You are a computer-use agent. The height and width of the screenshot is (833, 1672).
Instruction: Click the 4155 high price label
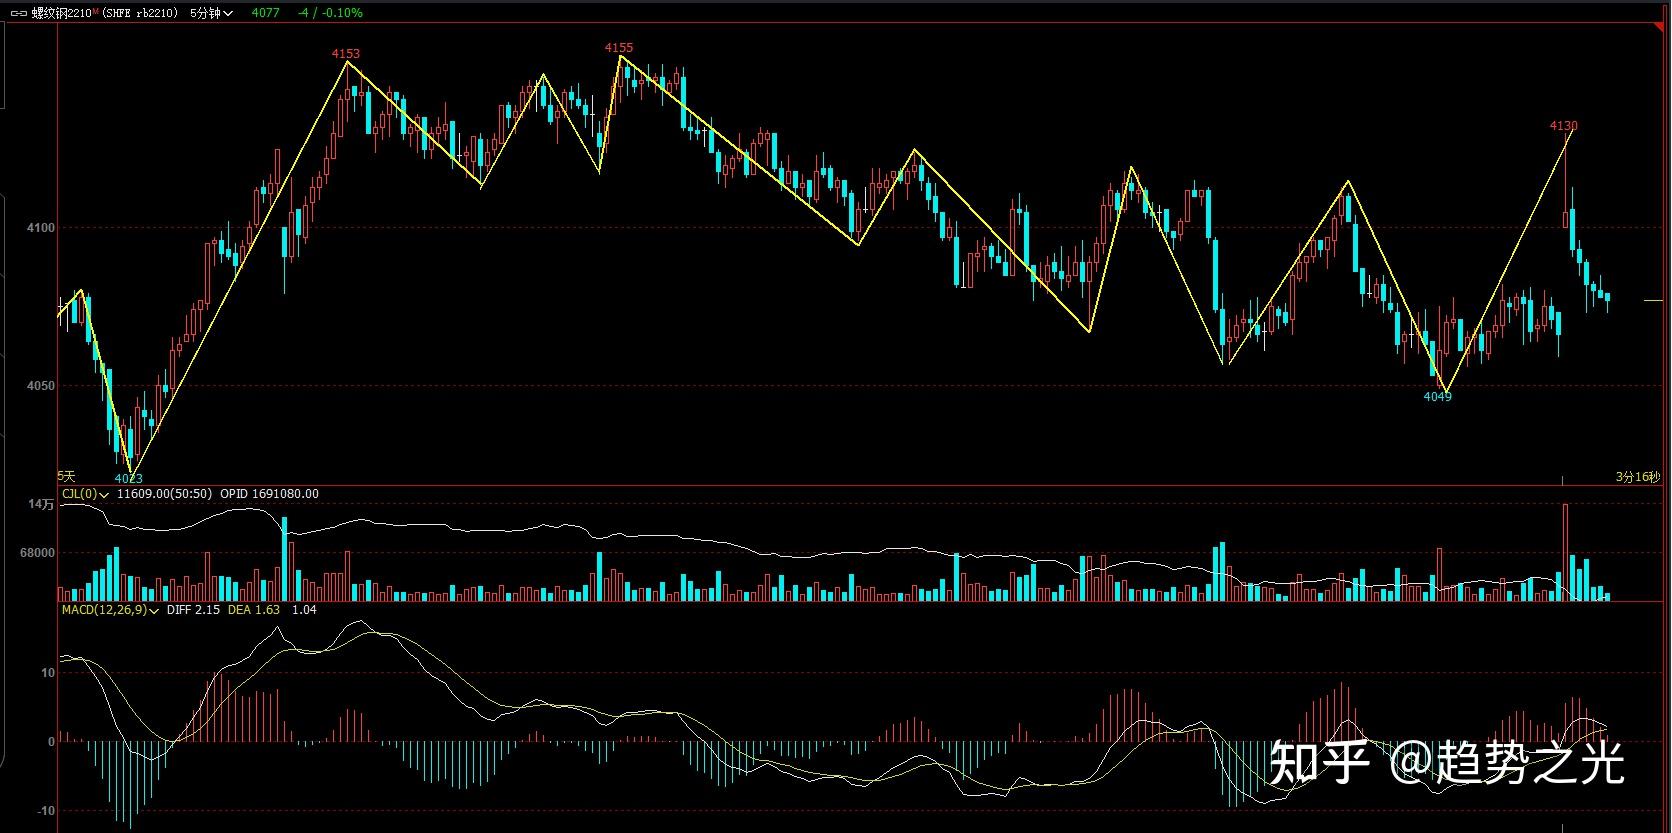[x=619, y=47]
